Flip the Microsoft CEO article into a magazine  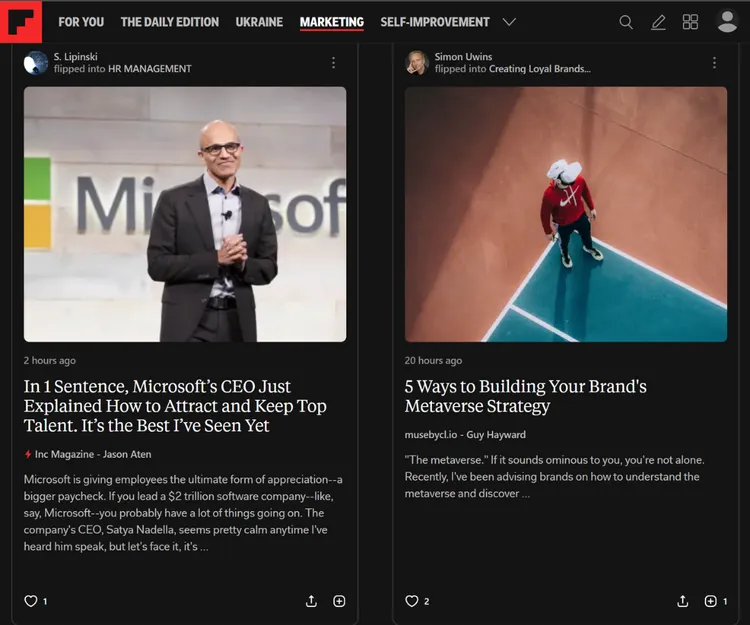pos(339,601)
